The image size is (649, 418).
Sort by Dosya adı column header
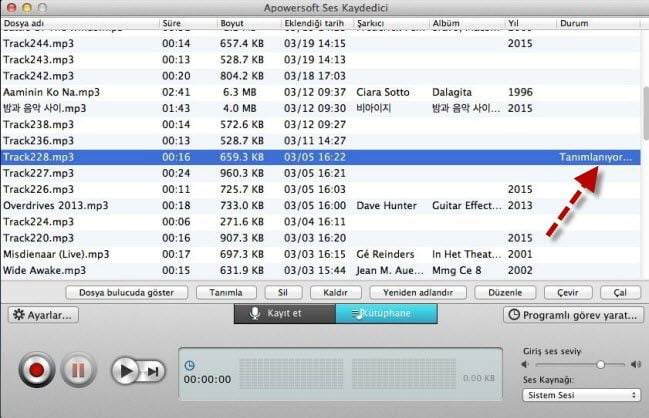coord(80,24)
